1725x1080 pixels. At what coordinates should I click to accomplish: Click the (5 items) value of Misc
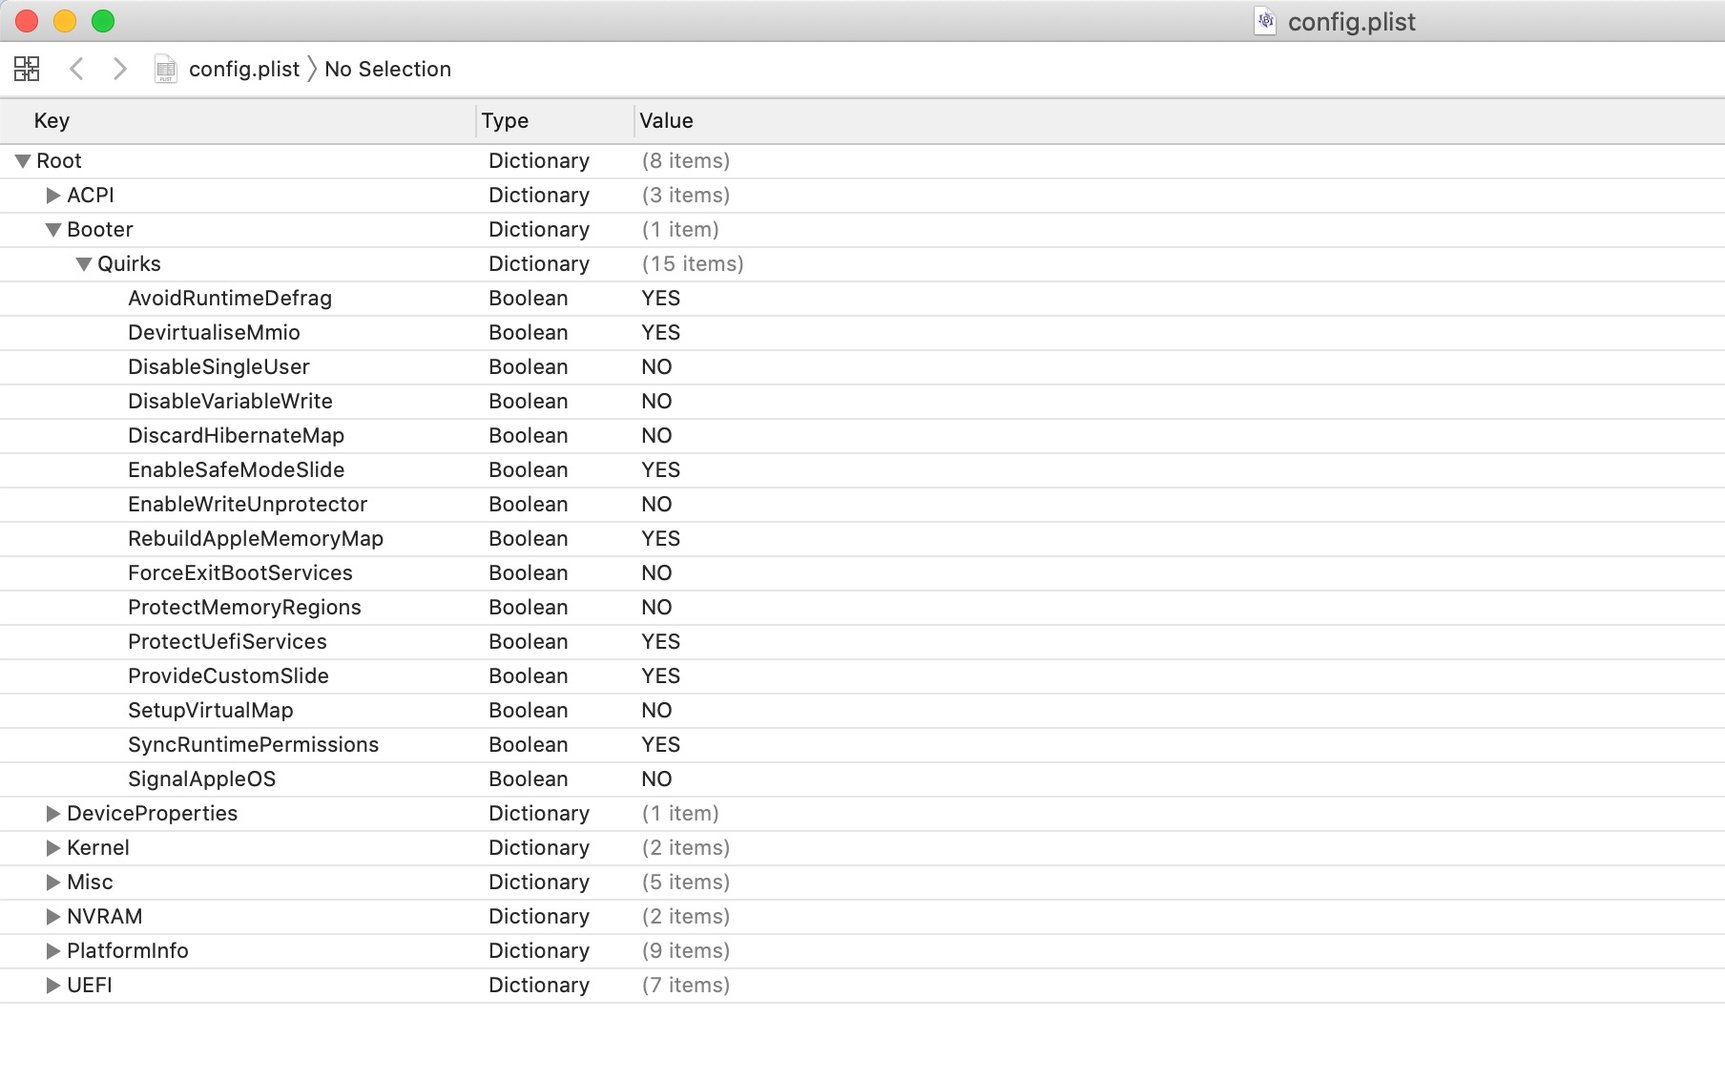coord(686,882)
